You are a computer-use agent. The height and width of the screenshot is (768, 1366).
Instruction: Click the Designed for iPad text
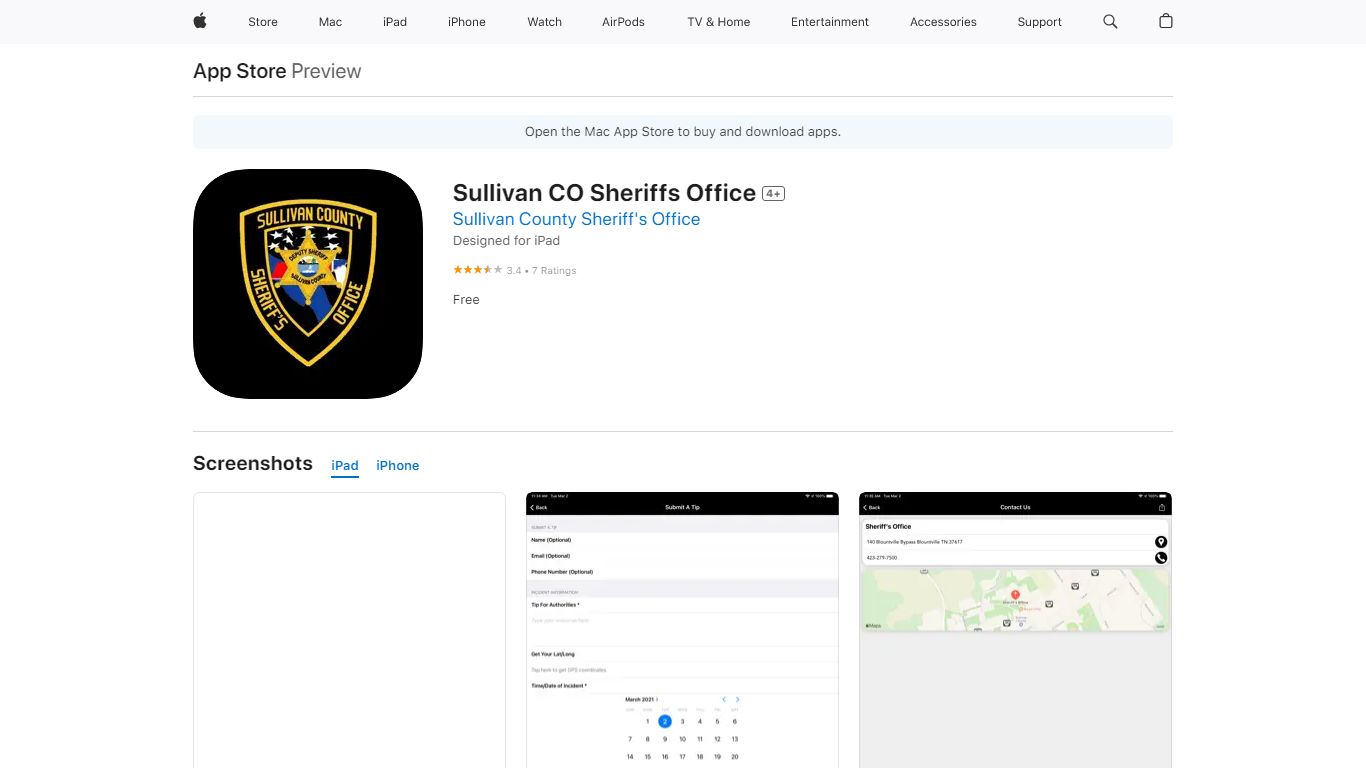coord(506,241)
